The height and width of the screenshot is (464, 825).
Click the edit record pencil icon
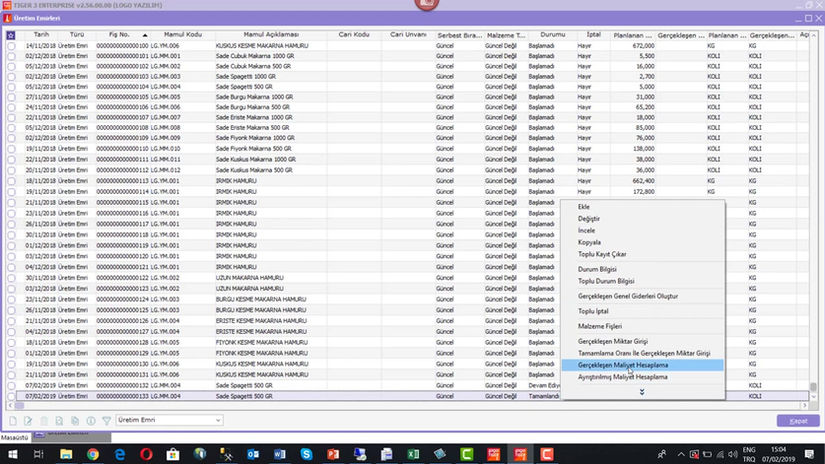28,421
